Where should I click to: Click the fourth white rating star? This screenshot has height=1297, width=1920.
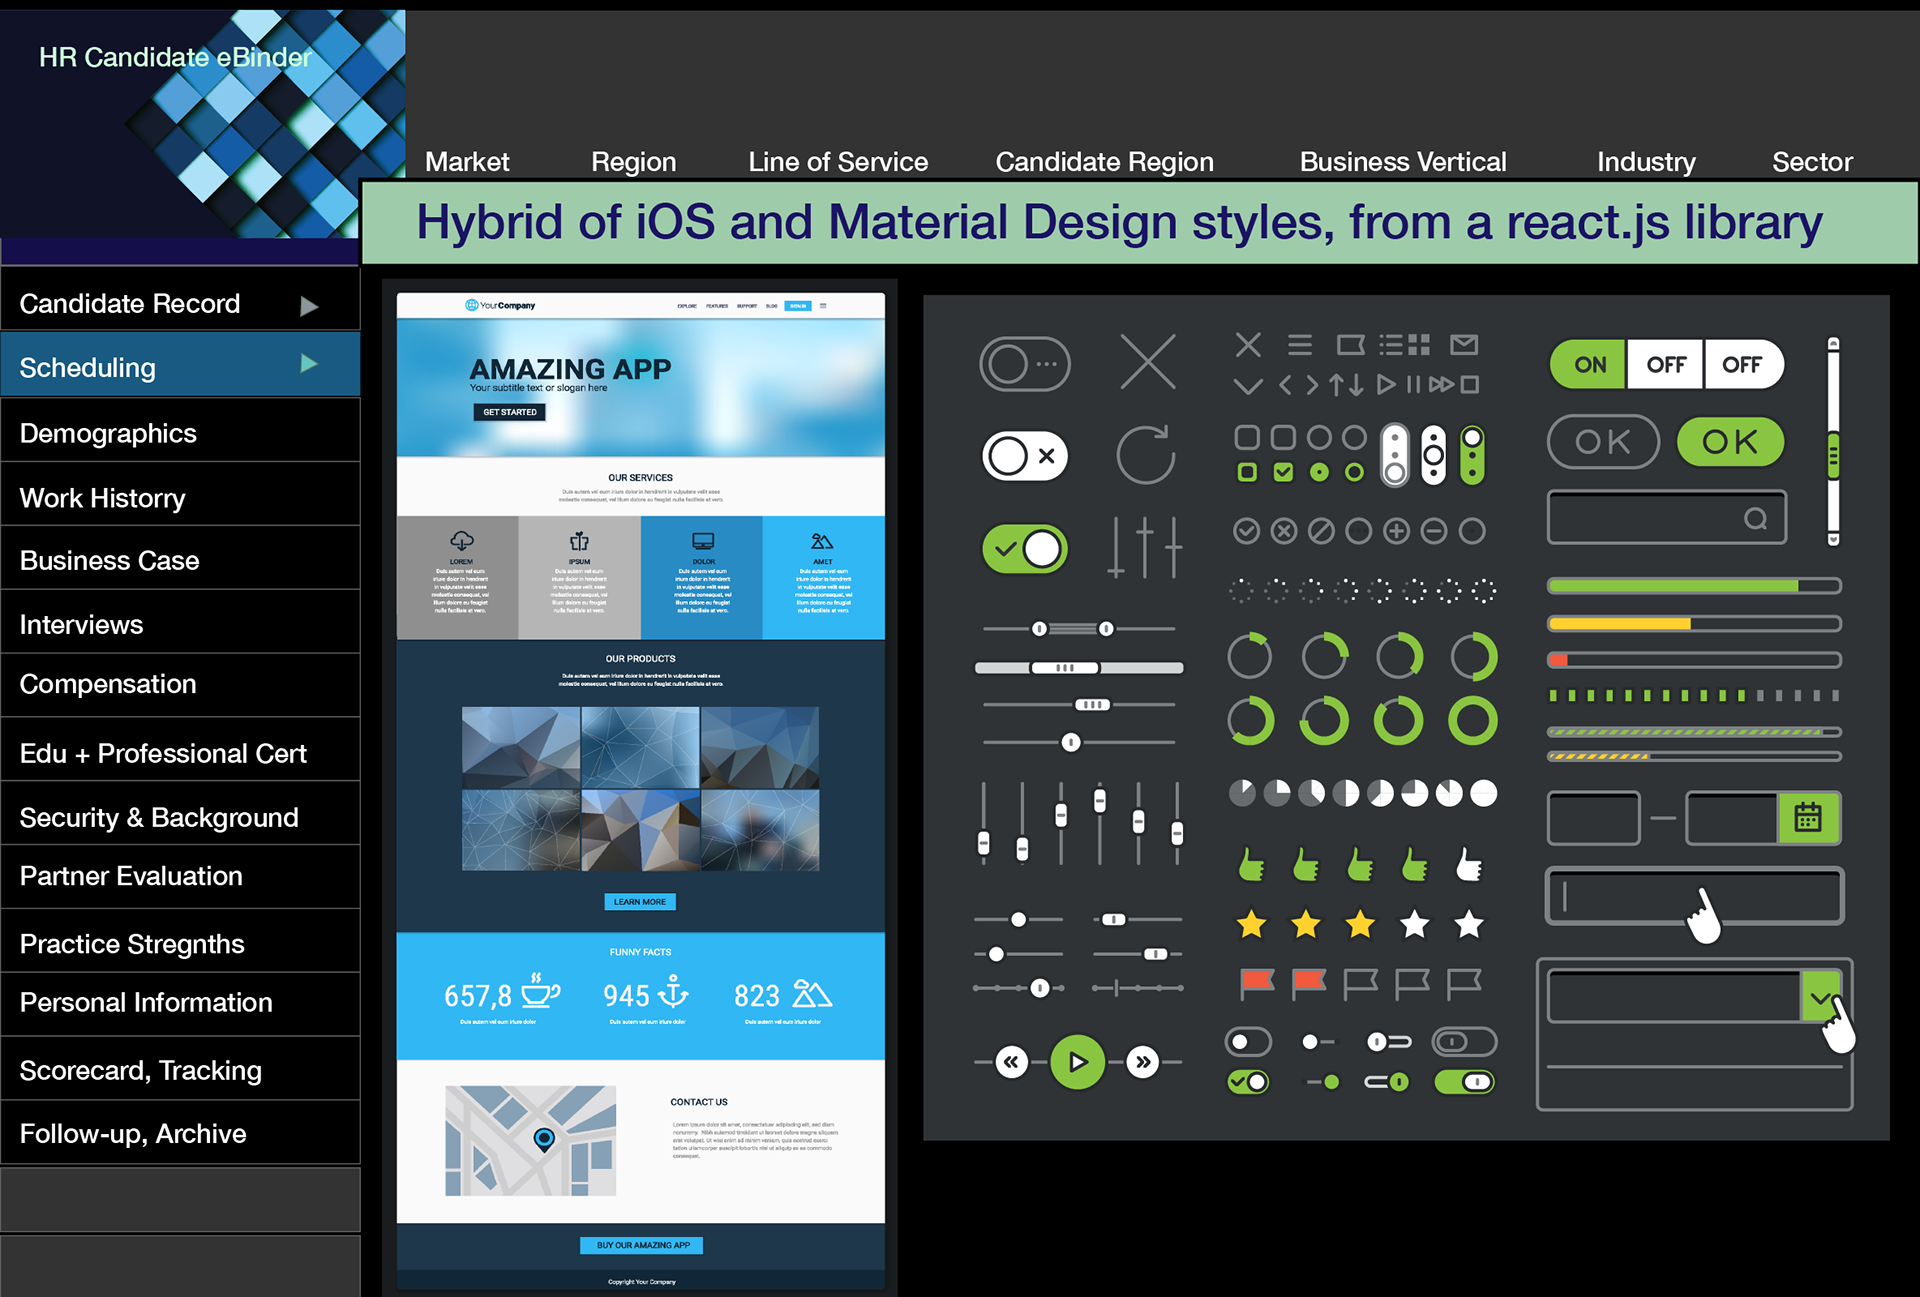click(1414, 925)
